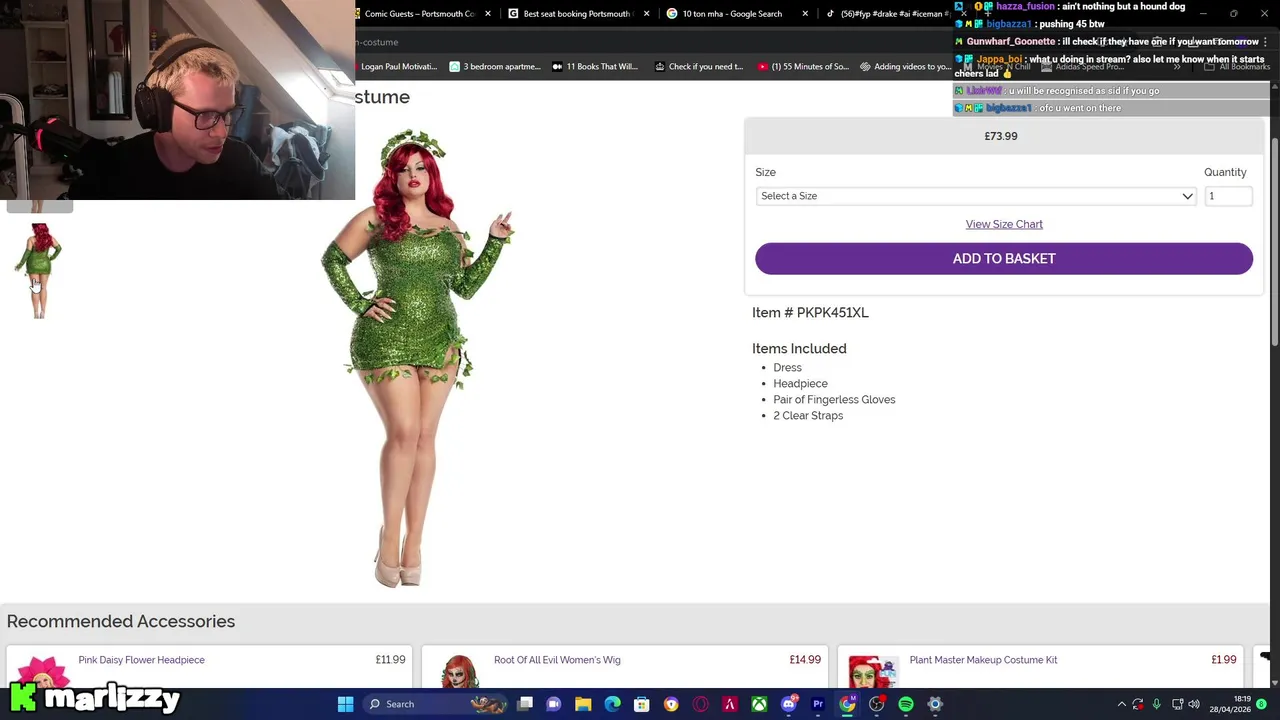
Task: Click the Pair of Fingerless Gloves item
Action: pos(834,400)
